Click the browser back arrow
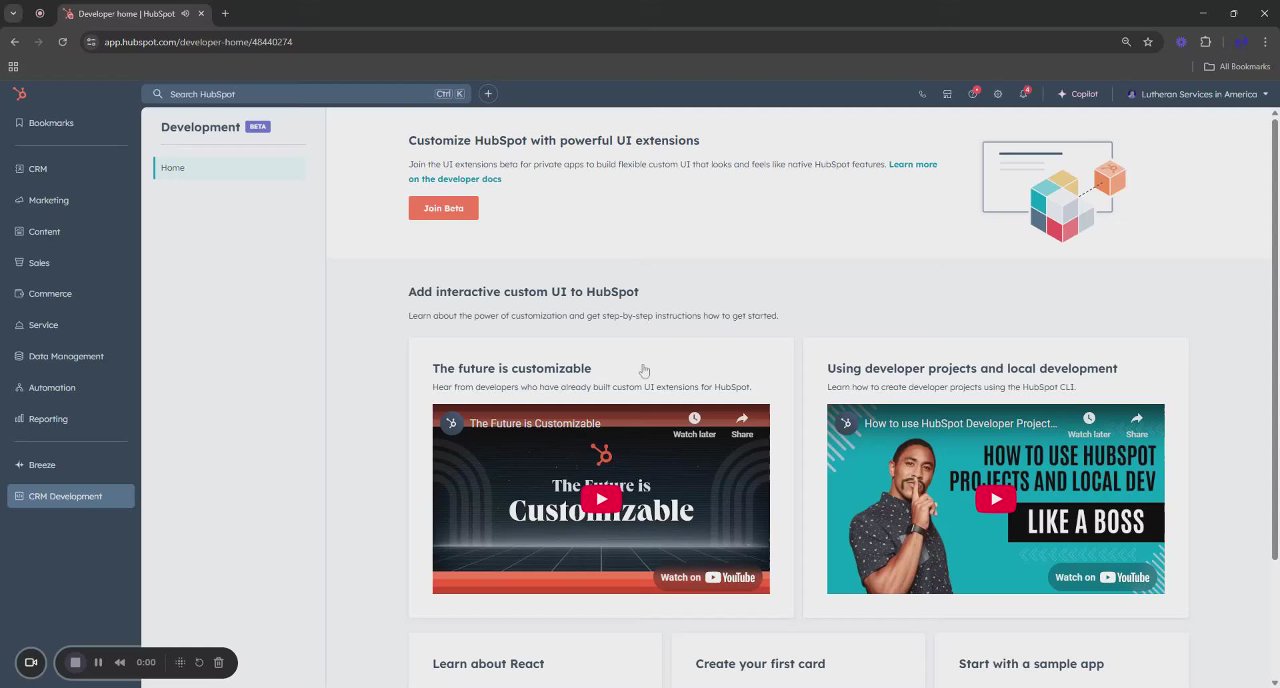The image size is (1280, 688). pos(14,42)
